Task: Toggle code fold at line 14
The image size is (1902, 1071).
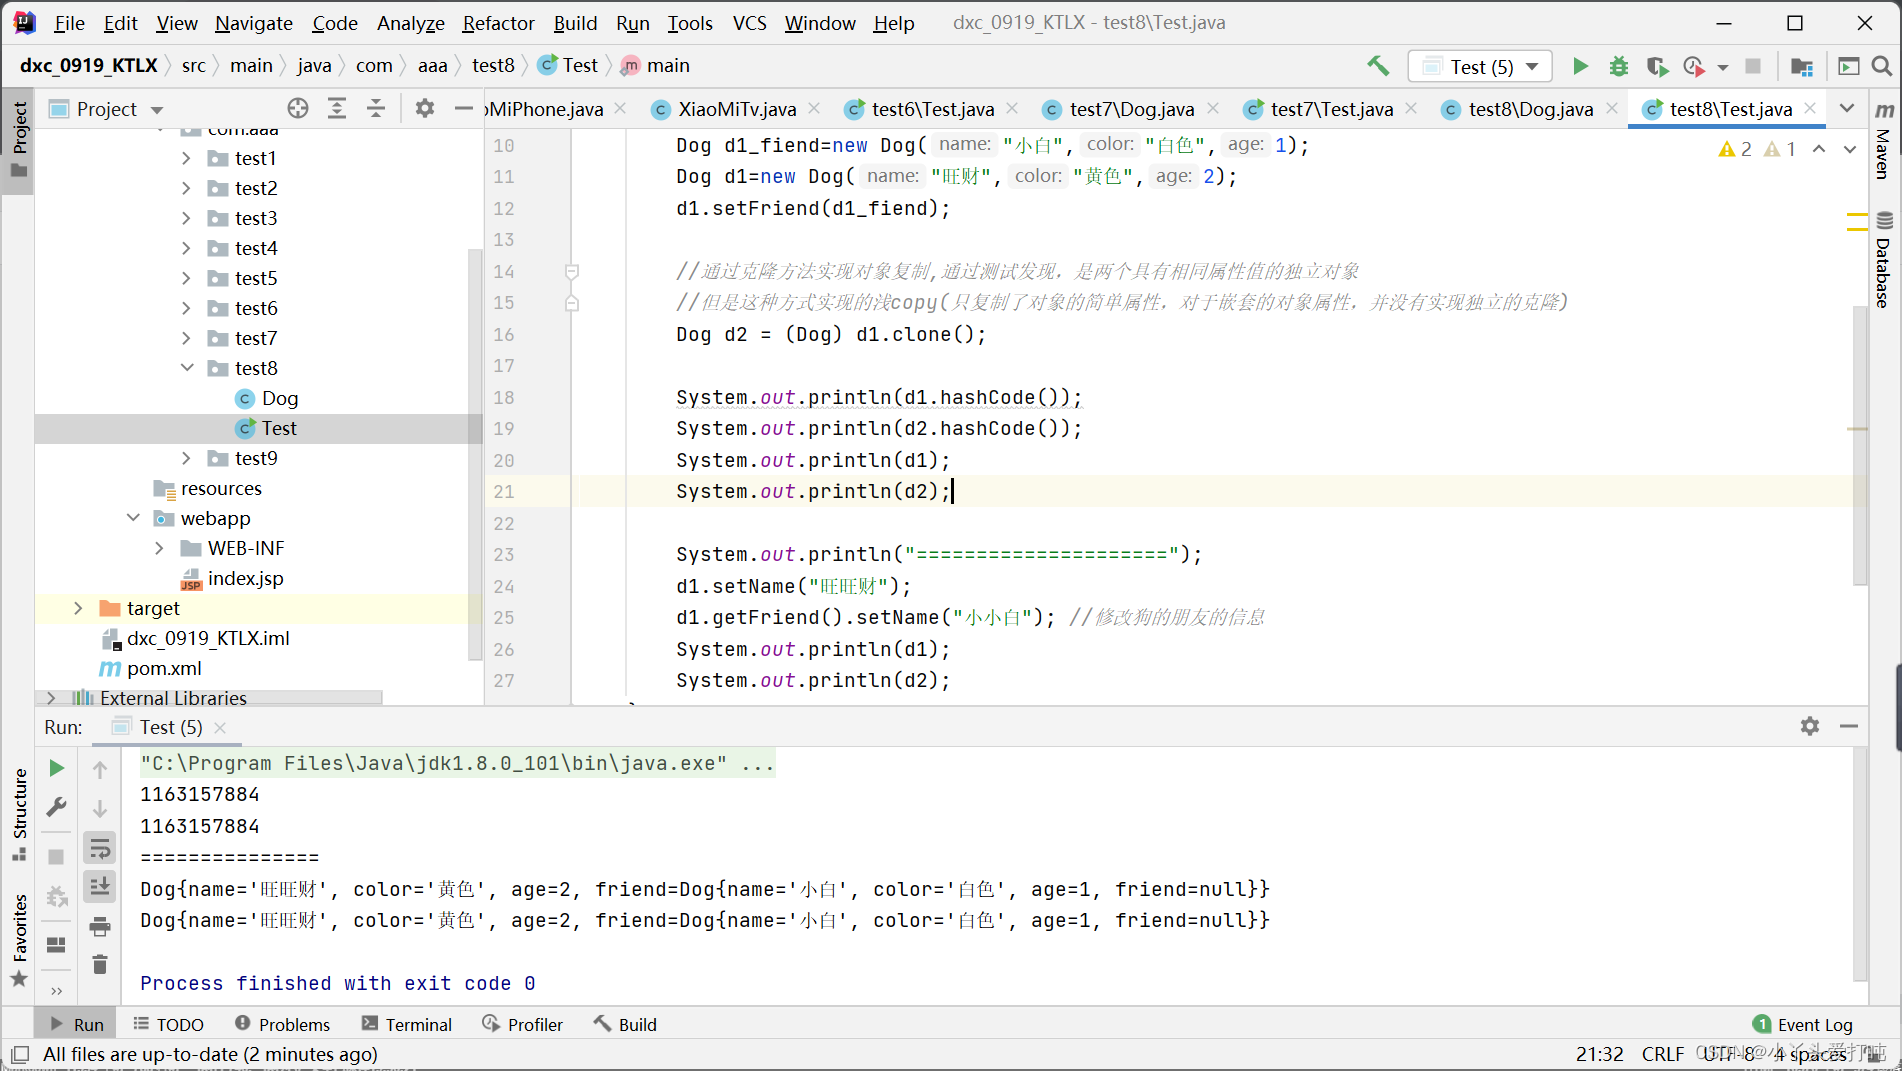Action: point(572,271)
